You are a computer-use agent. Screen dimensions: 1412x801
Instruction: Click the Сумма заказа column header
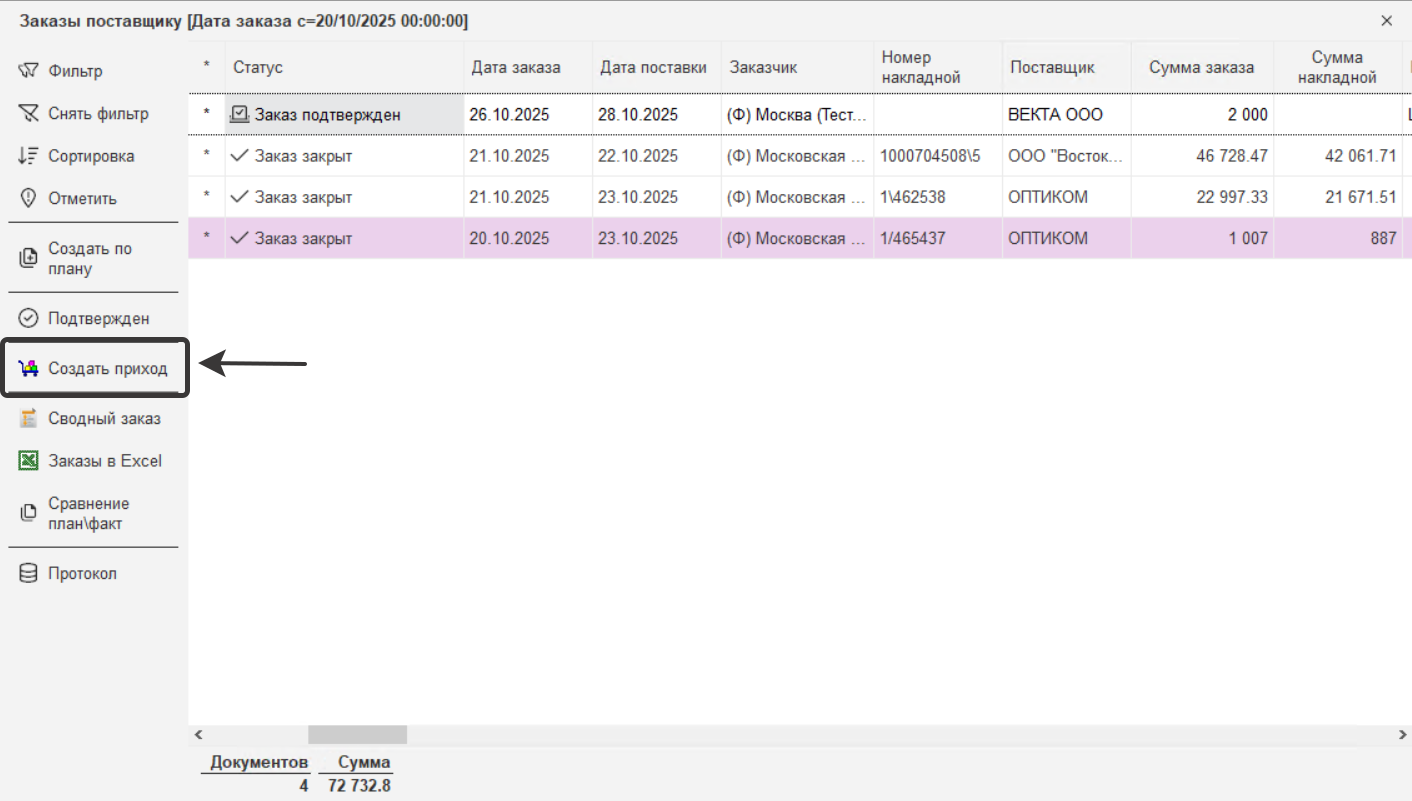[x=1200, y=68]
